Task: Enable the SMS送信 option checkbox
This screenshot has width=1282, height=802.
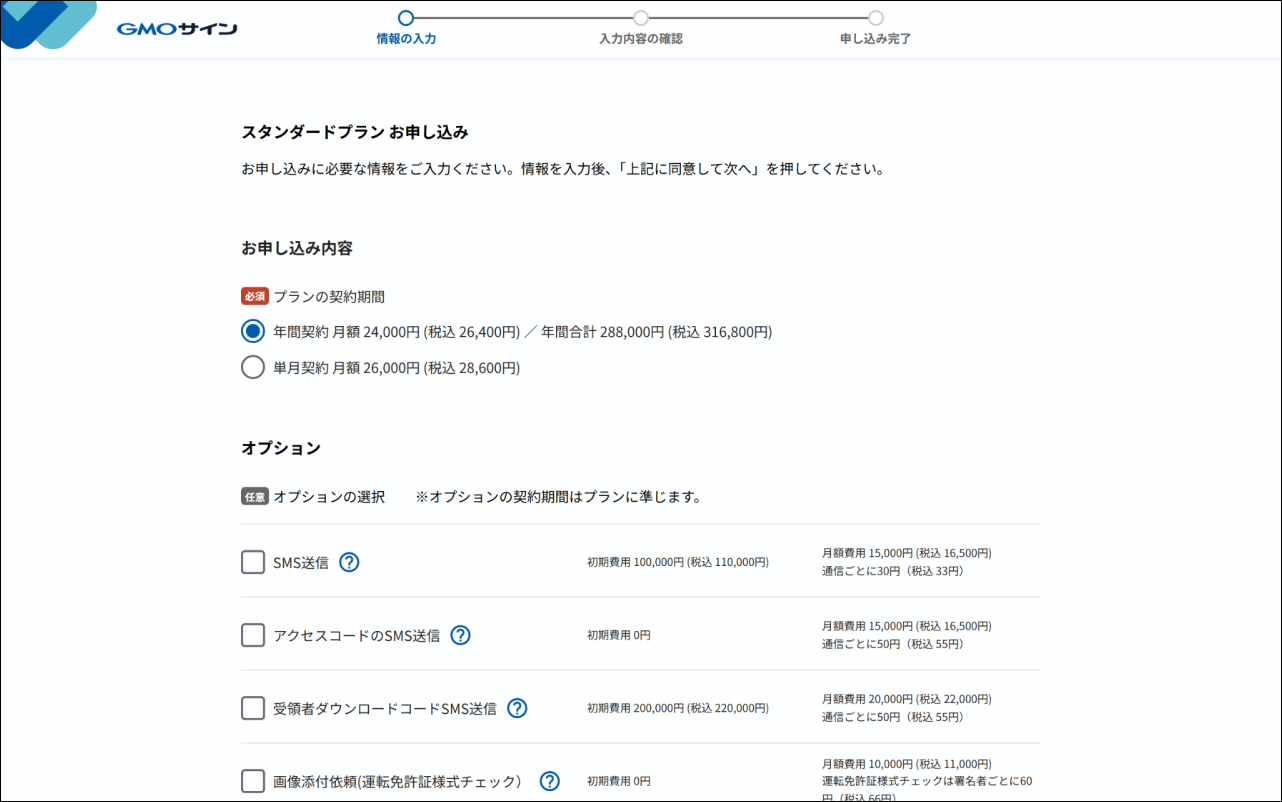Action: point(253,562)
